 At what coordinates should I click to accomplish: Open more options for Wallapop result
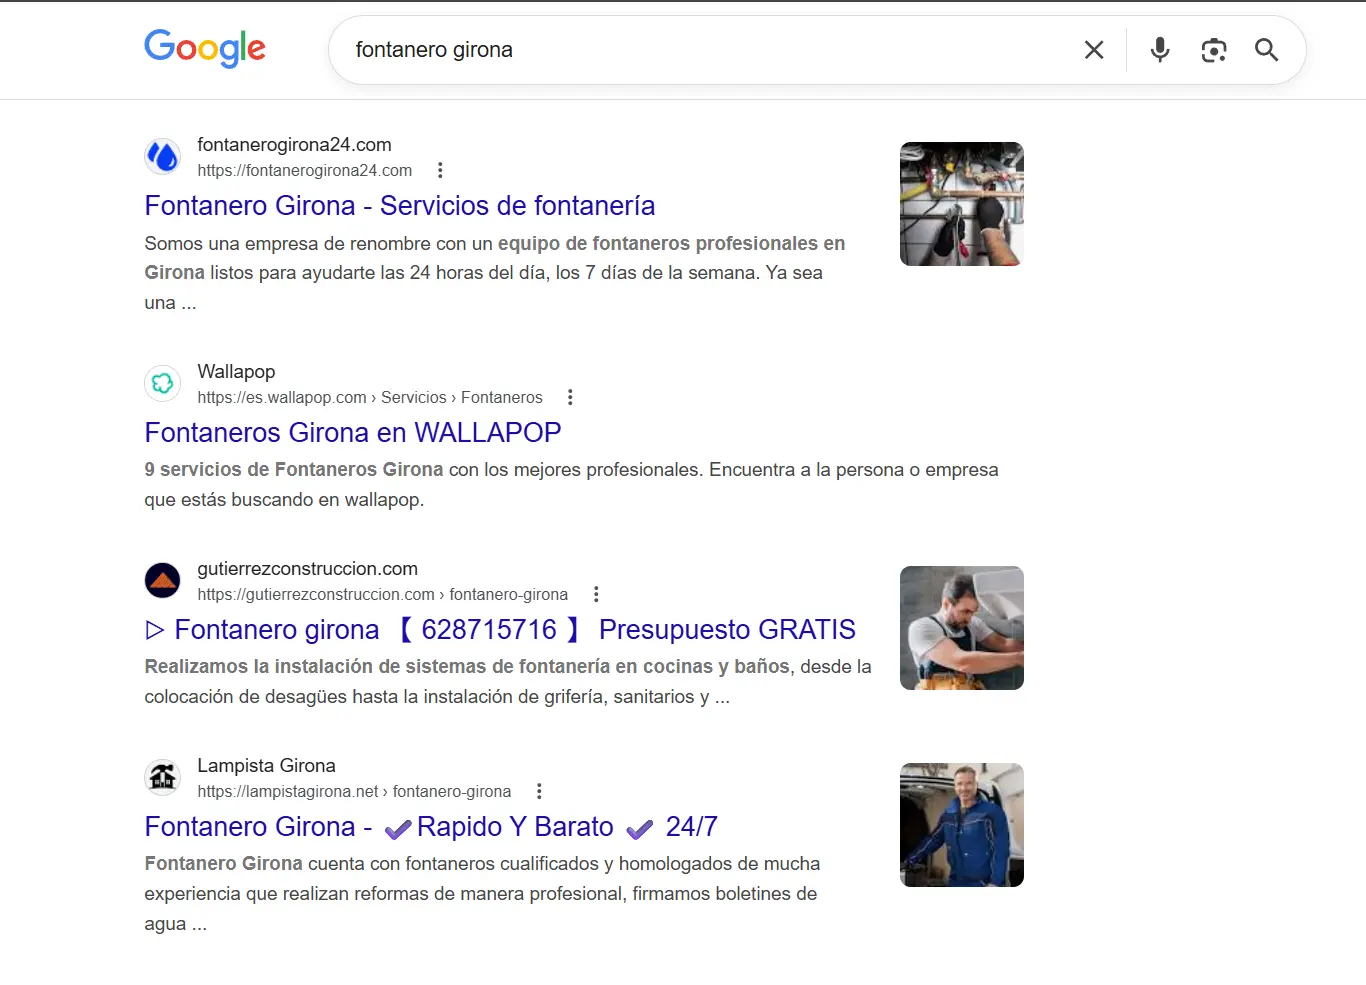point(570,398)
